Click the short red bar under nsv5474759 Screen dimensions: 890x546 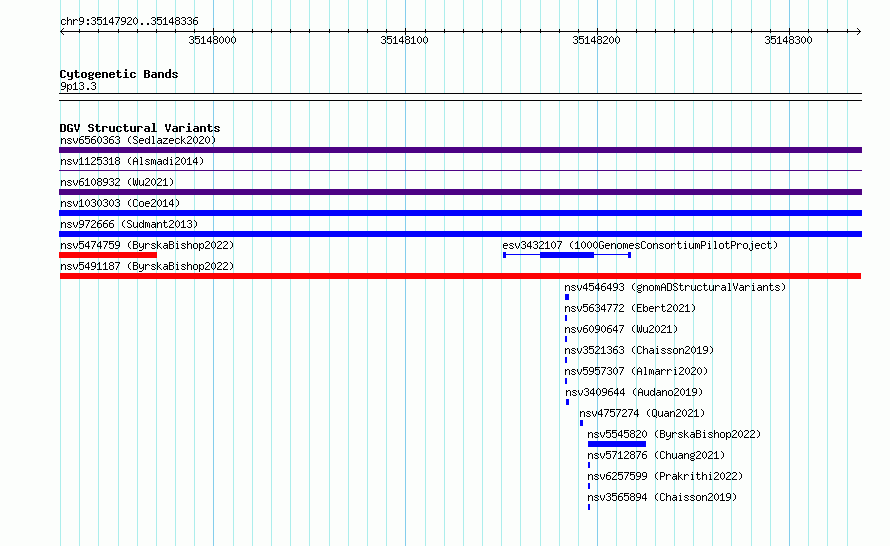[x=108, y=255]
